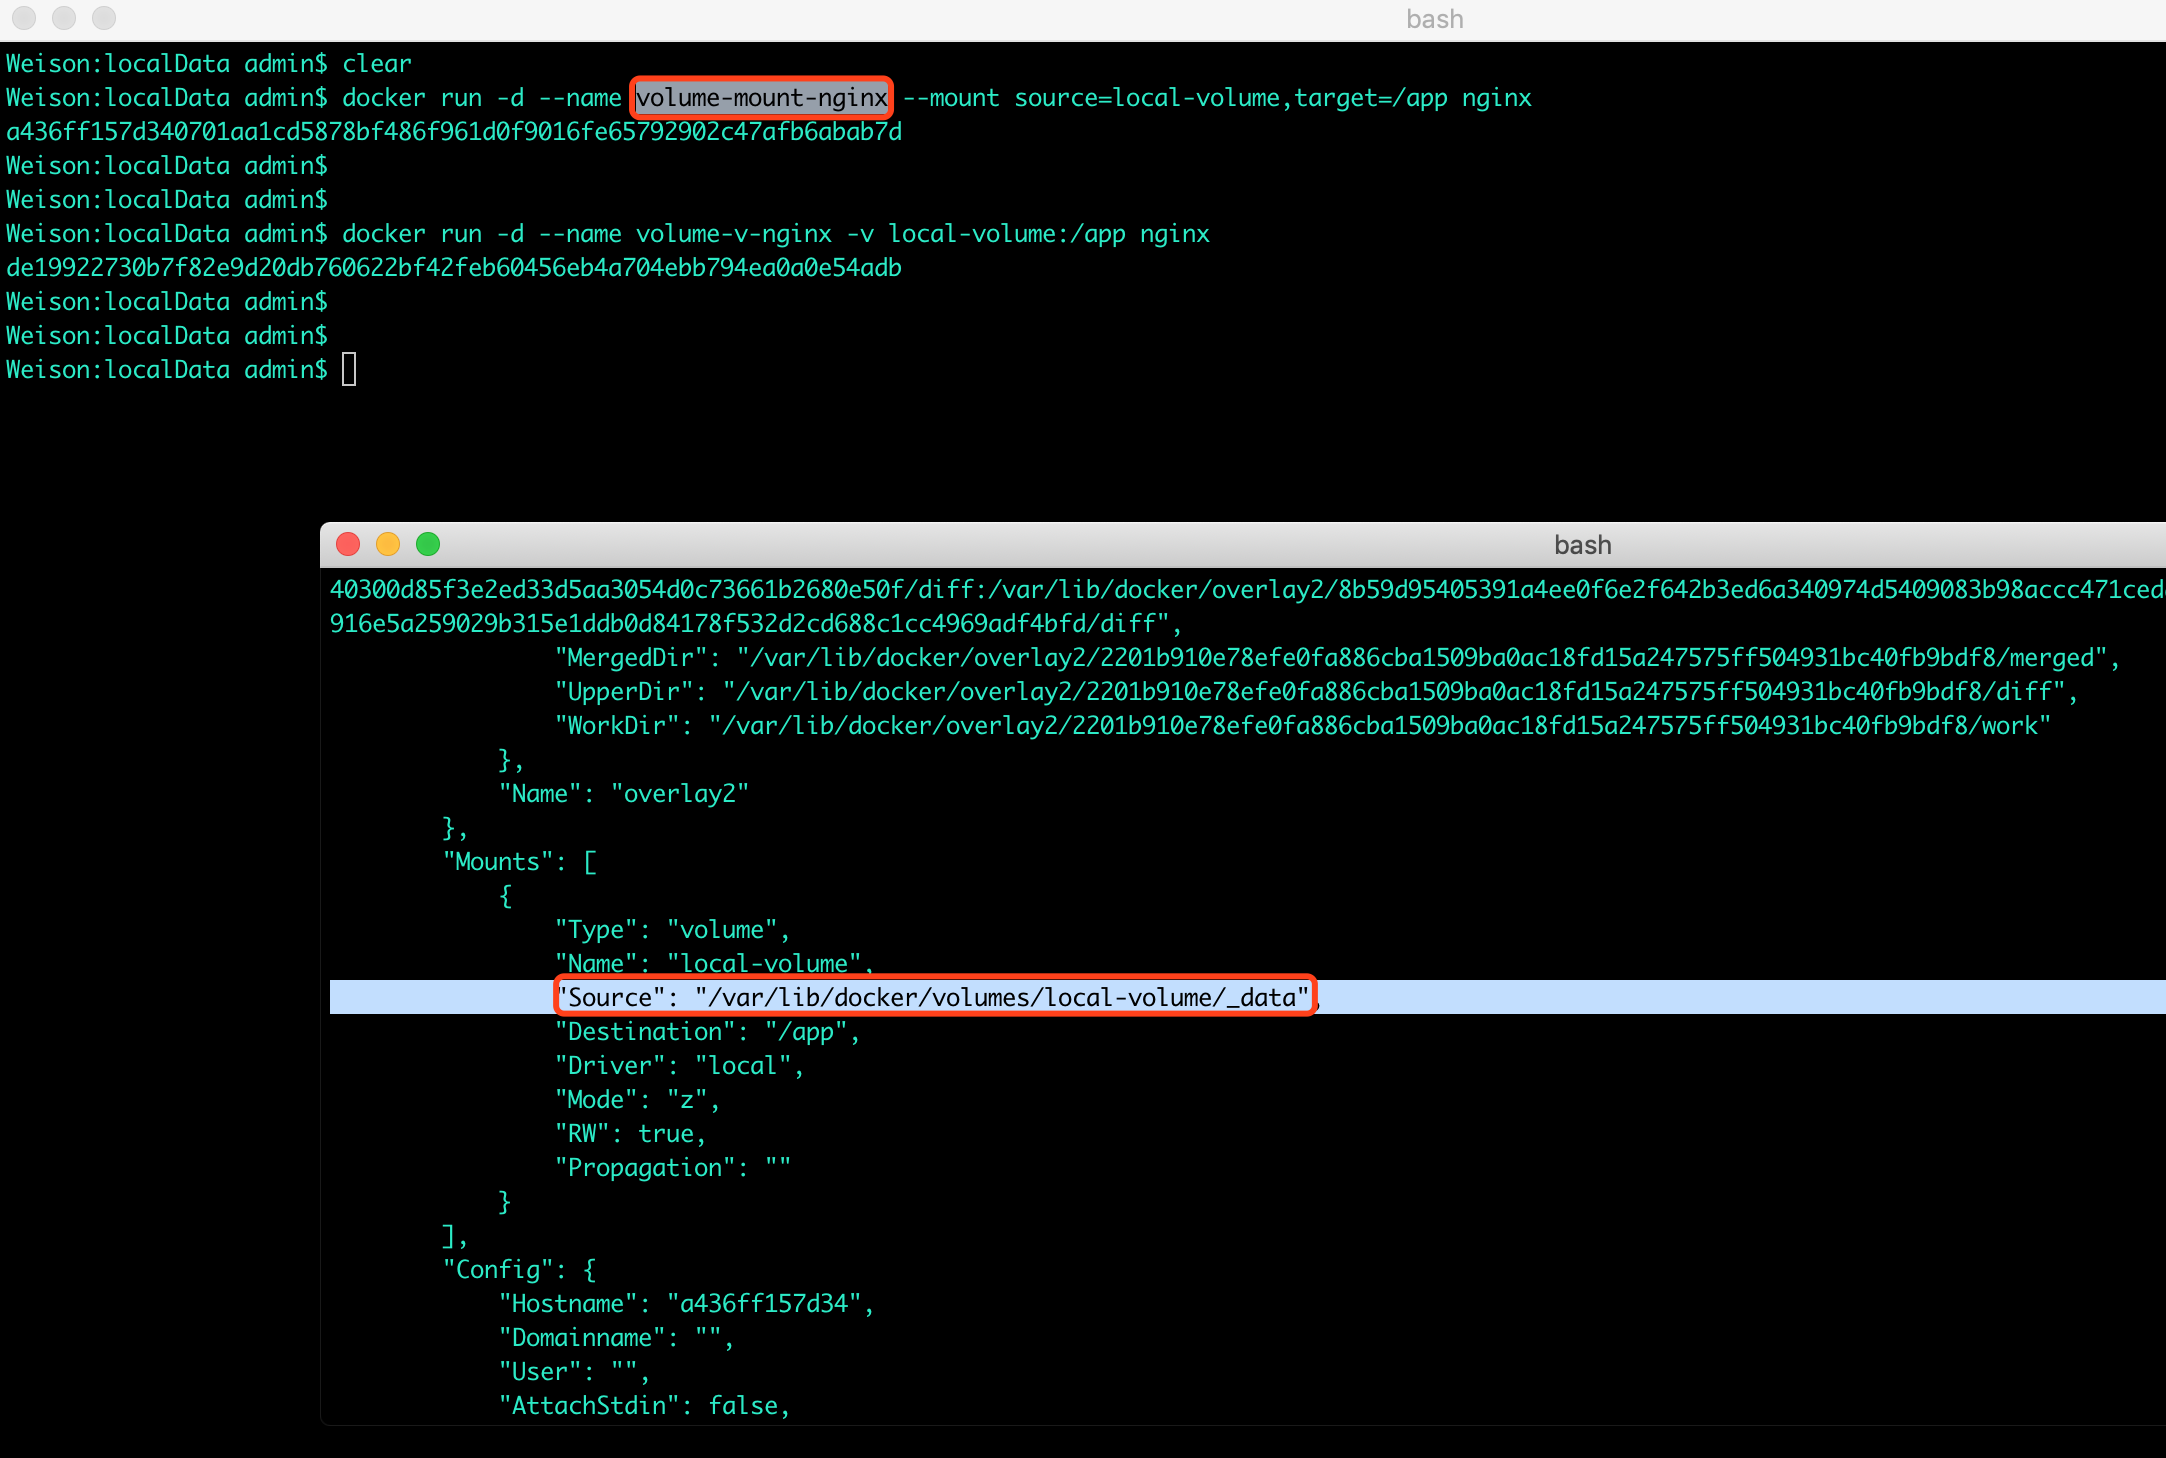Click the "Propagation": "" line
Screen dimensions: 2166x1458
[x=672, y=1168]
